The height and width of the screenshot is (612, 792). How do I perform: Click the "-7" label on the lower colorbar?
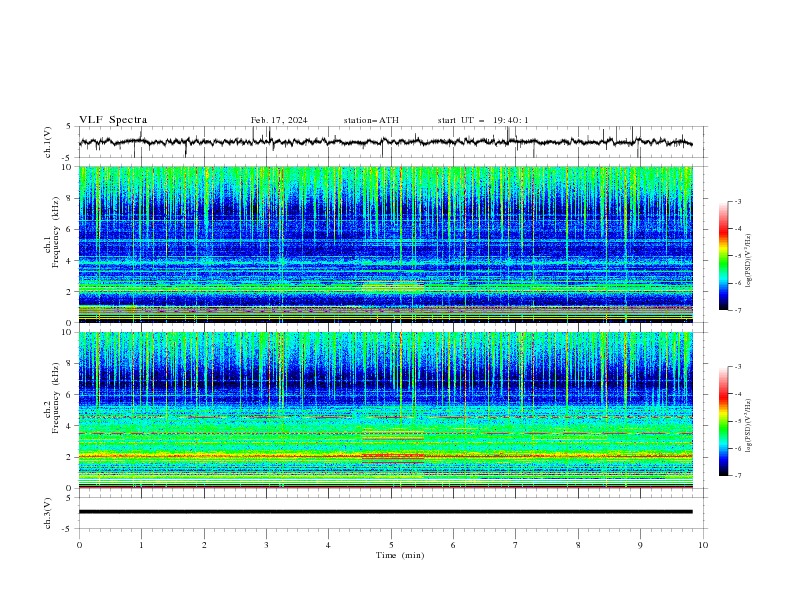(x=738, y=476)
